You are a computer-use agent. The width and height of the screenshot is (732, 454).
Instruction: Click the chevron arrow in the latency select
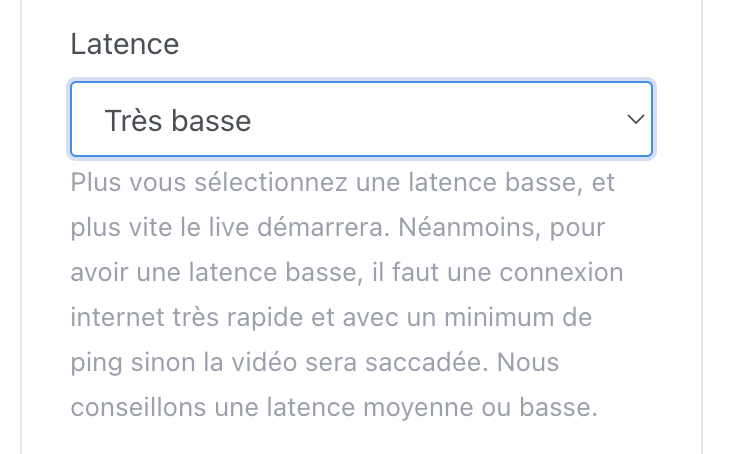click(635, 120)
